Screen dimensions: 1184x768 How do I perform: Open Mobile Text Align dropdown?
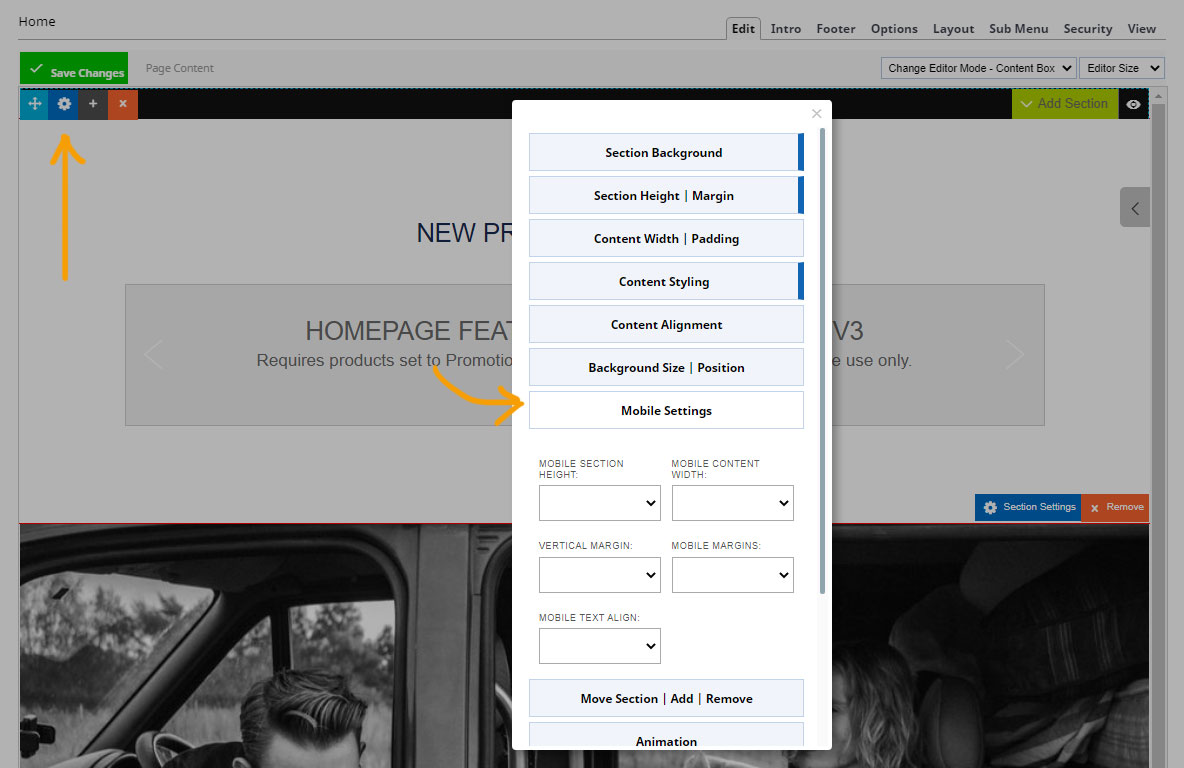(600, 646)
